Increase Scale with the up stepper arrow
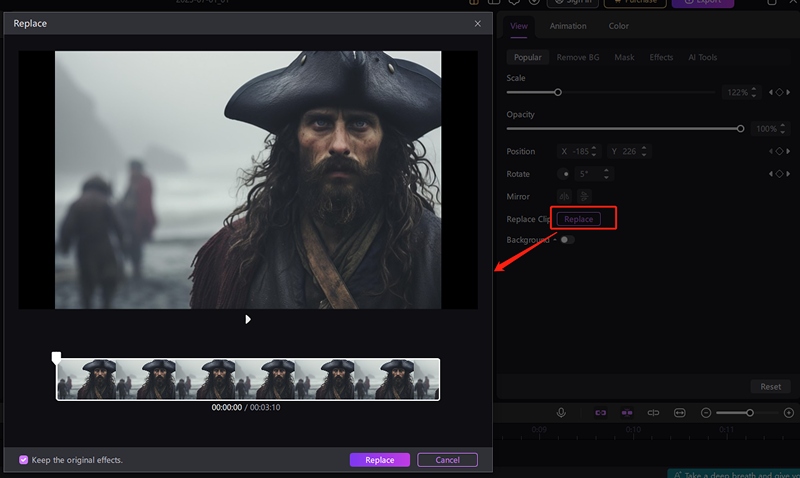The height and width of the screenshot is (478, 800). [x=754, y=89]
